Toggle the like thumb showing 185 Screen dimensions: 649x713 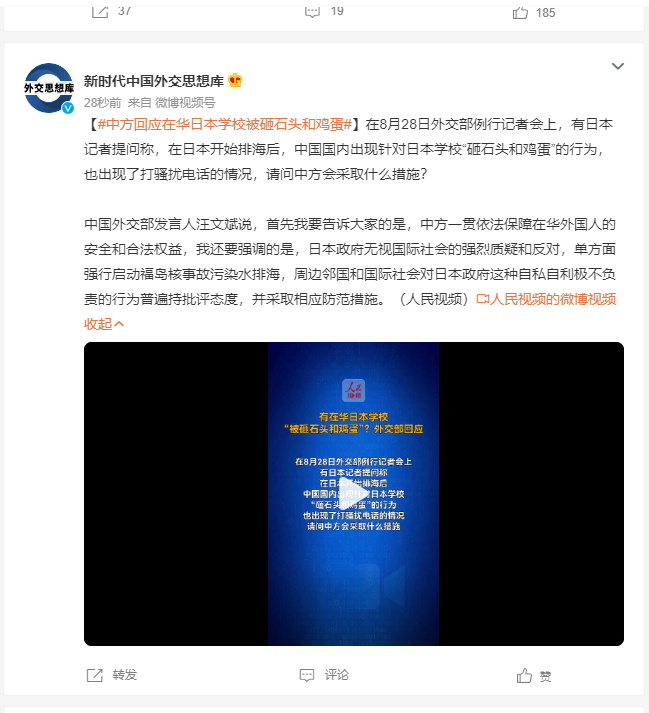(520, 13)
